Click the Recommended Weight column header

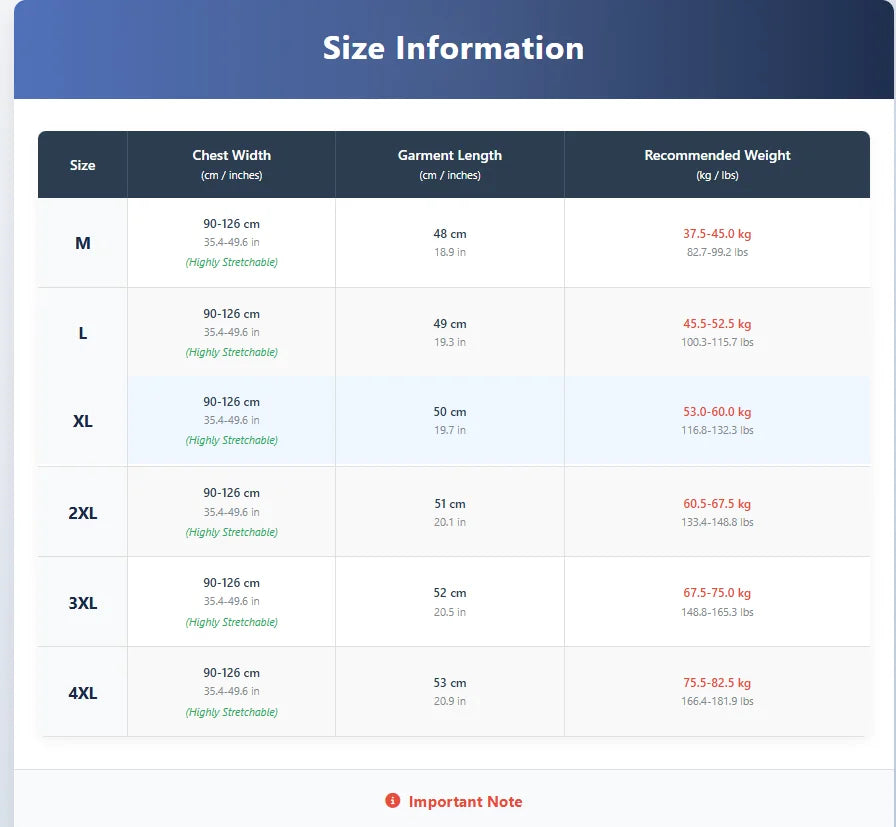click(x=717, y=156)
